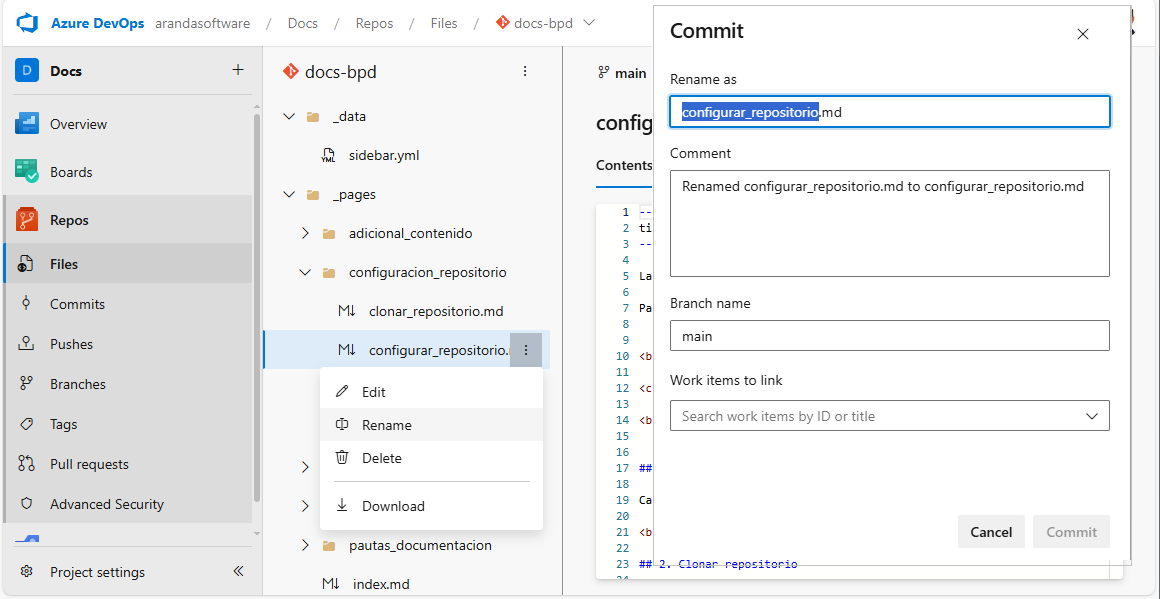Open Boards from the sidebar
The image size is (1160, 599).
70,172
